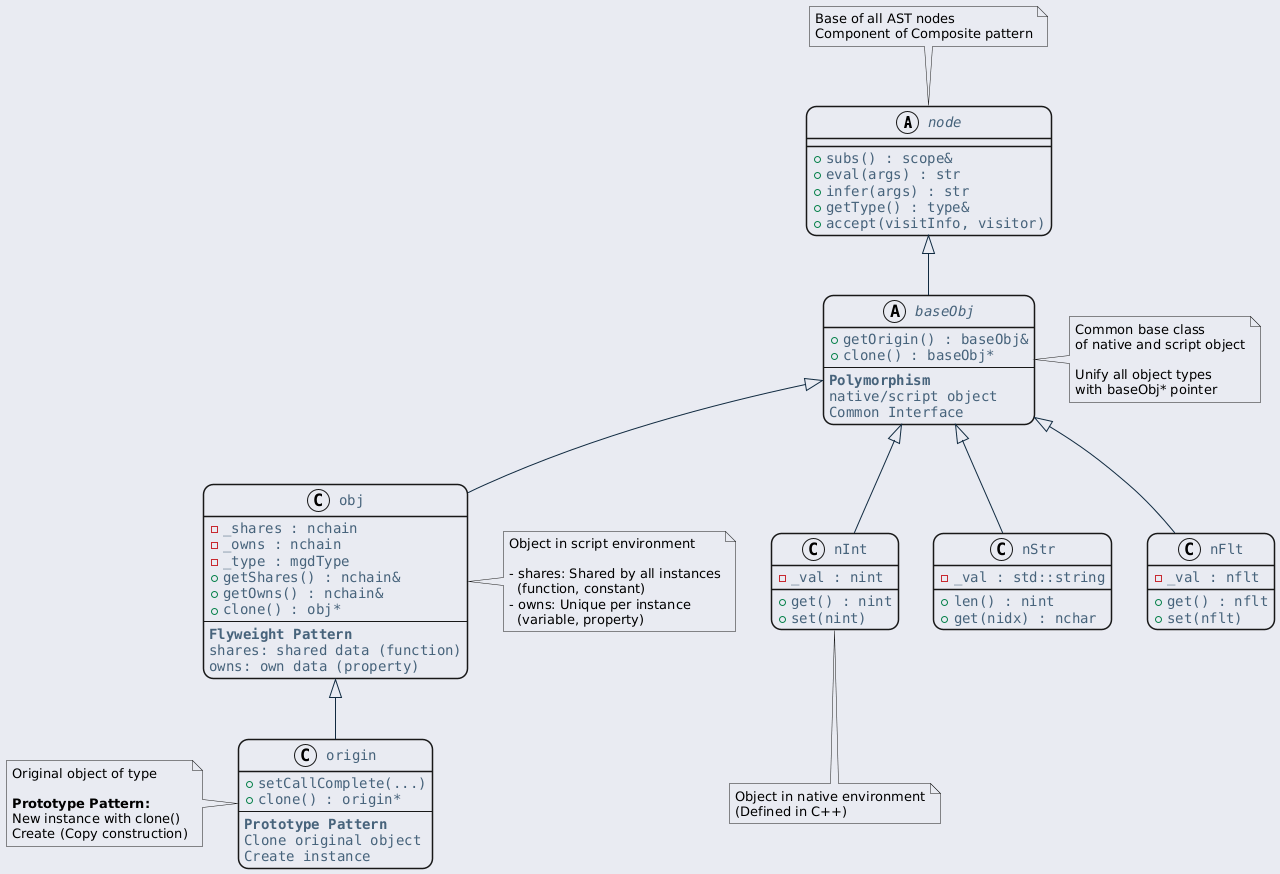Select the nStr class title

tap(1038, 549)
